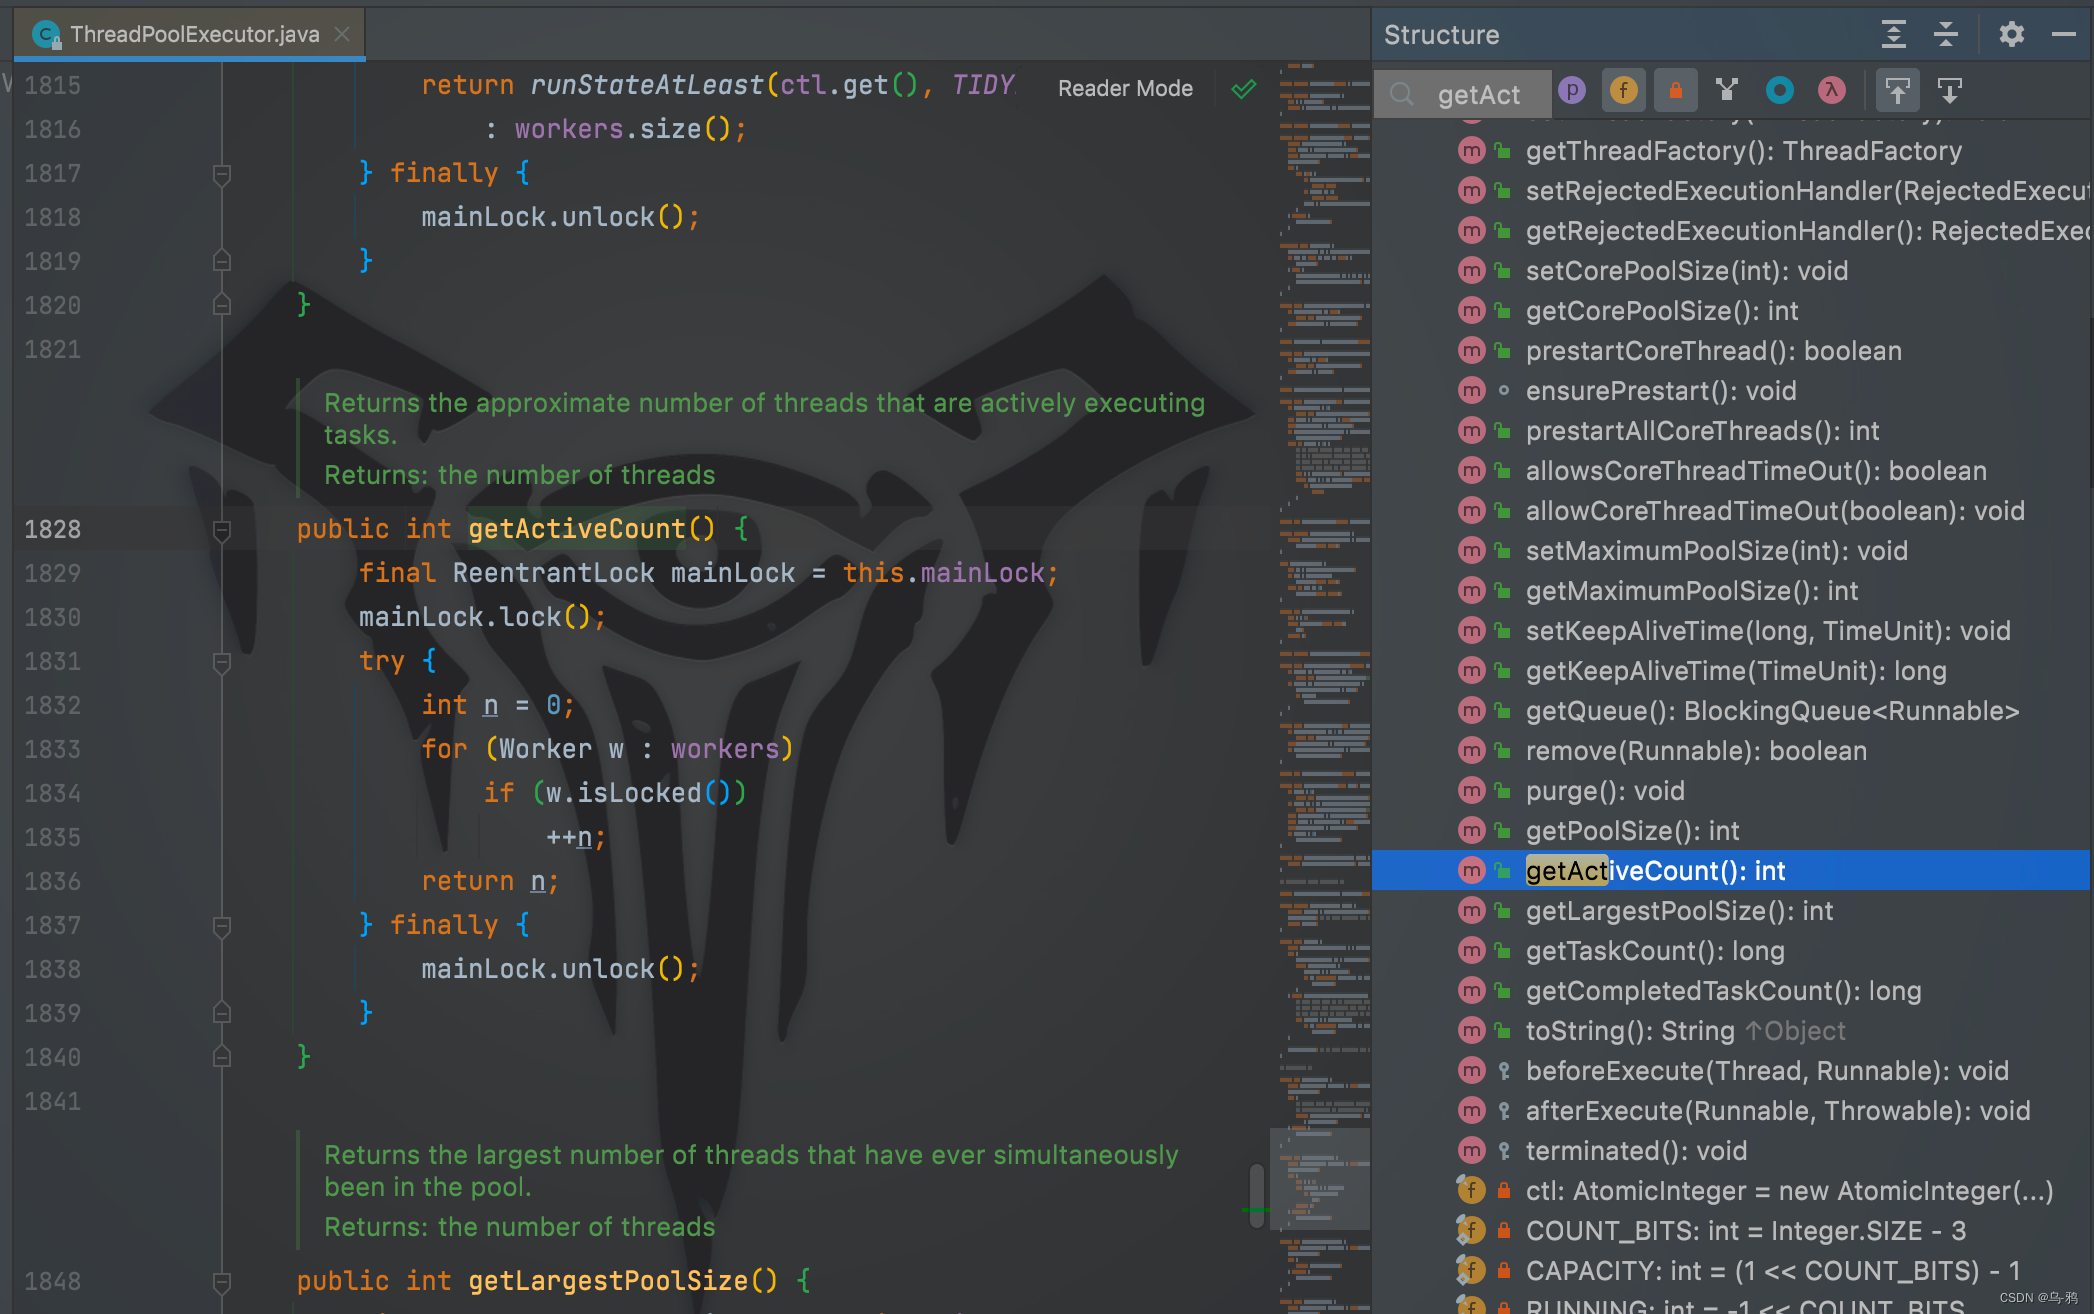Close the ThreadPoolExecutor.java tab
This screenshot has width=2094, height=1314.
click(x=342, y=34)
